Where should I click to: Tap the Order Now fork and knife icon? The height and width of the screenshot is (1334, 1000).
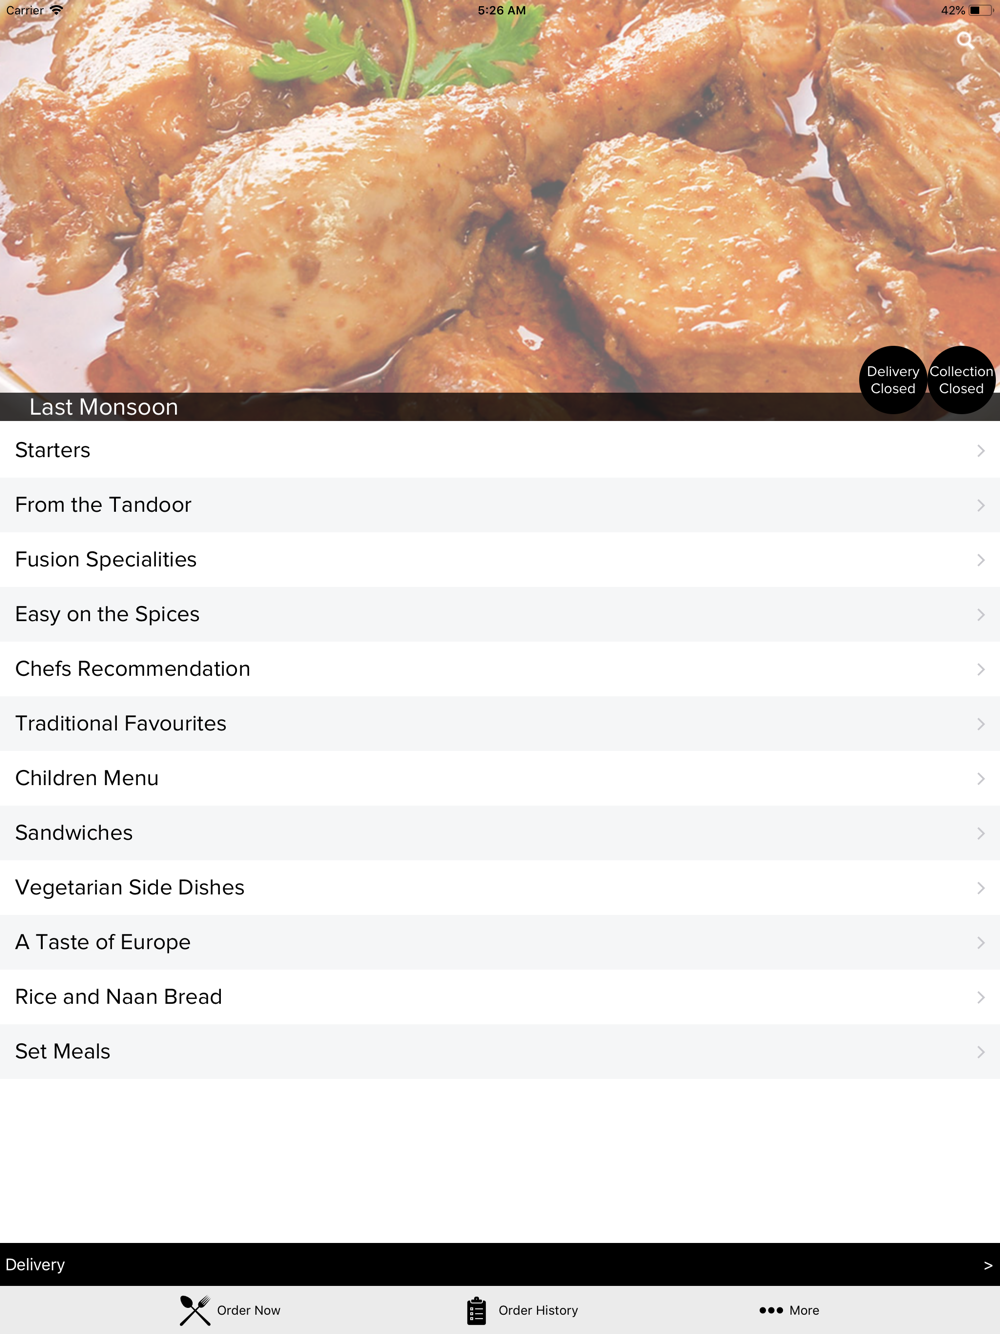(195, 1310)
